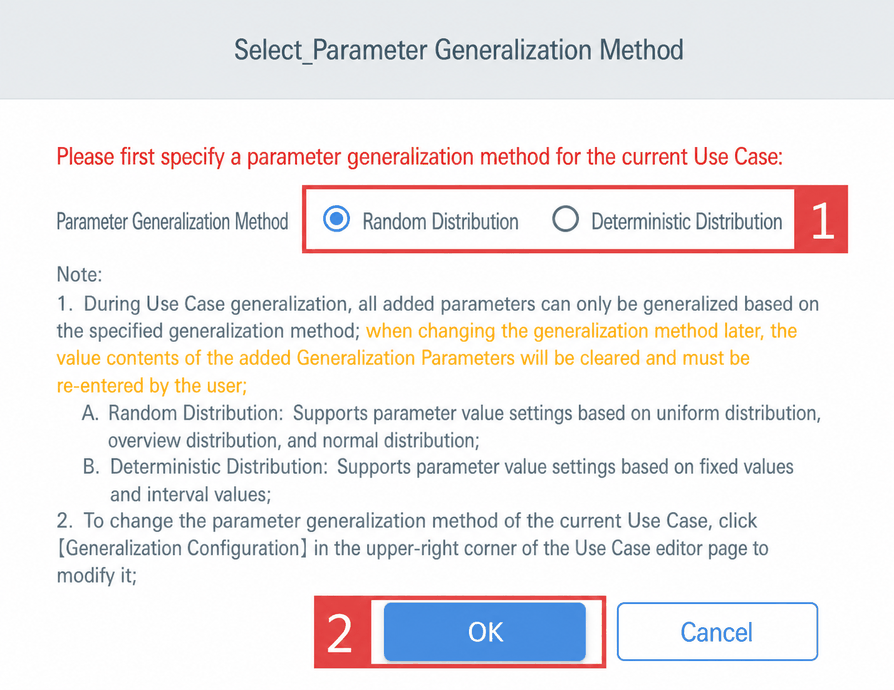Click the 'Note:' heading
The image size is (894, 690).
click(79, 274)
